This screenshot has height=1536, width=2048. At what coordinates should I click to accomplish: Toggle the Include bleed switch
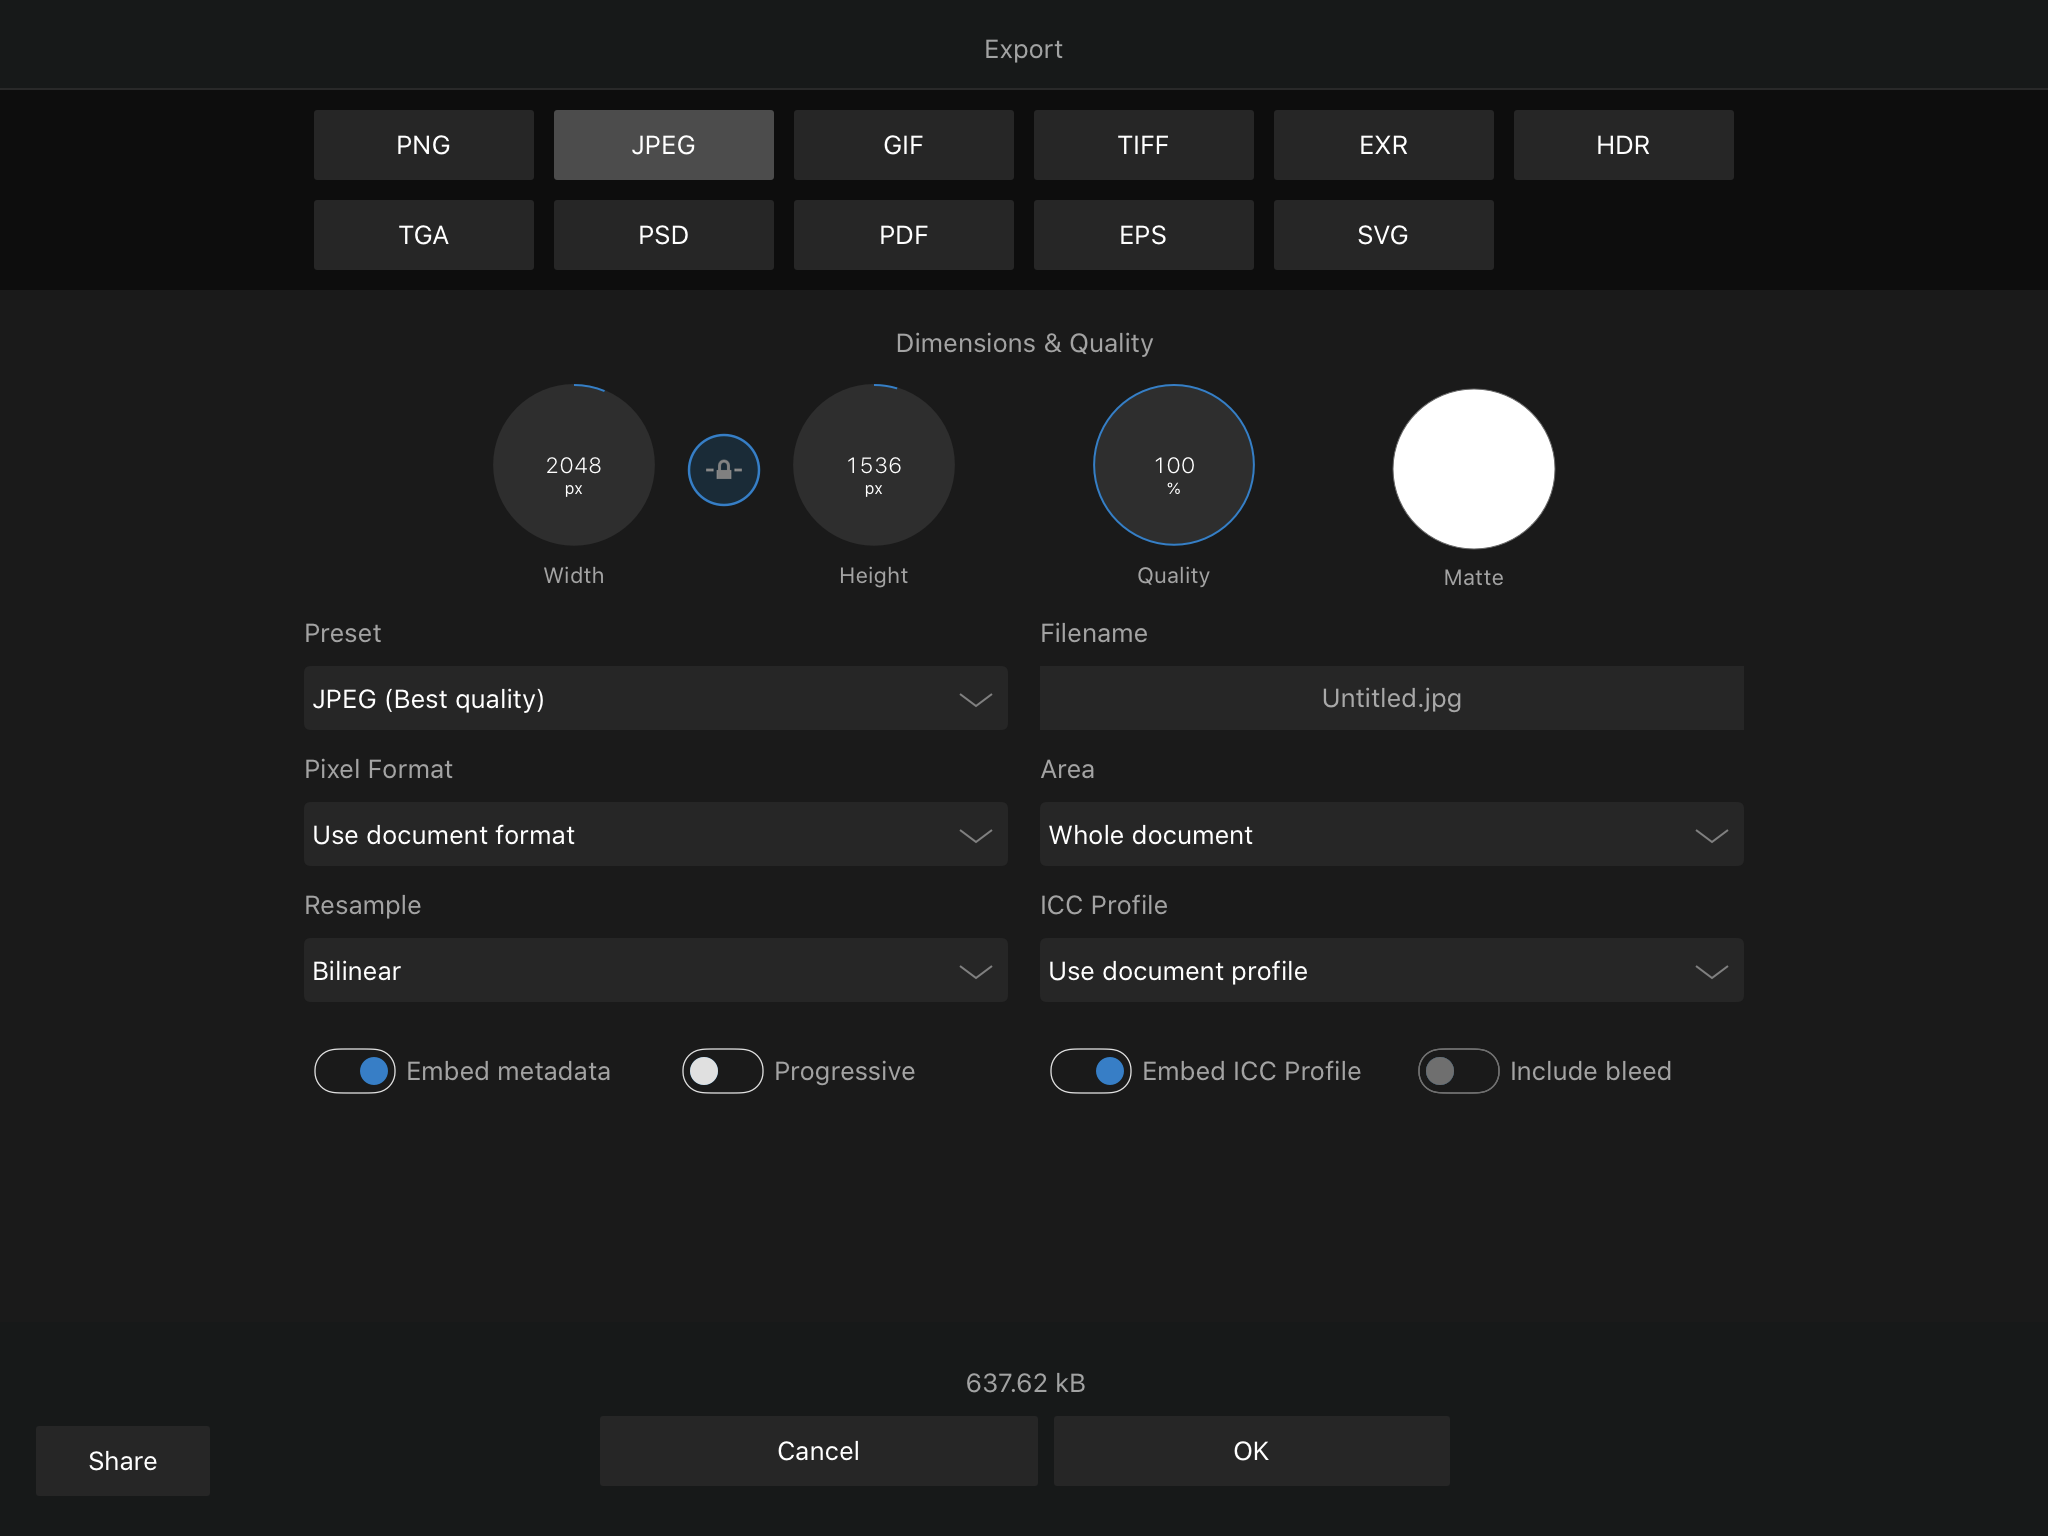point(1458,1071)
